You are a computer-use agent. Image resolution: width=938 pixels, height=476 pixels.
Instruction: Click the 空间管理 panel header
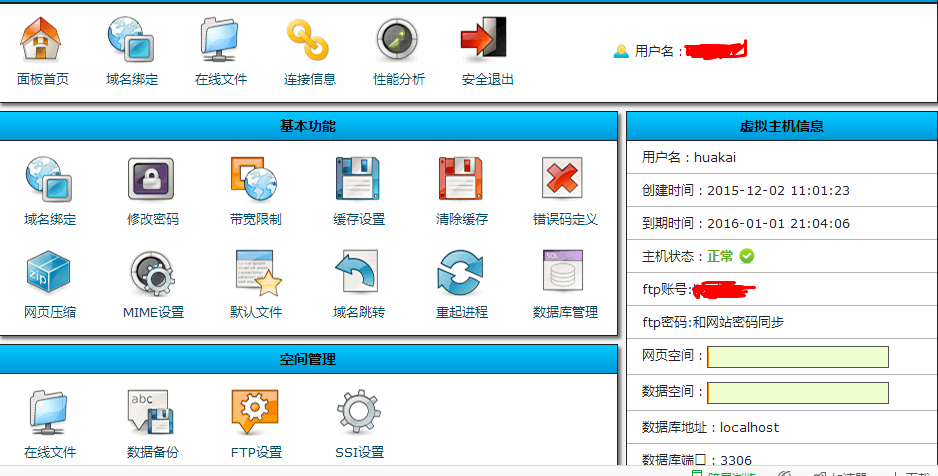308,359
